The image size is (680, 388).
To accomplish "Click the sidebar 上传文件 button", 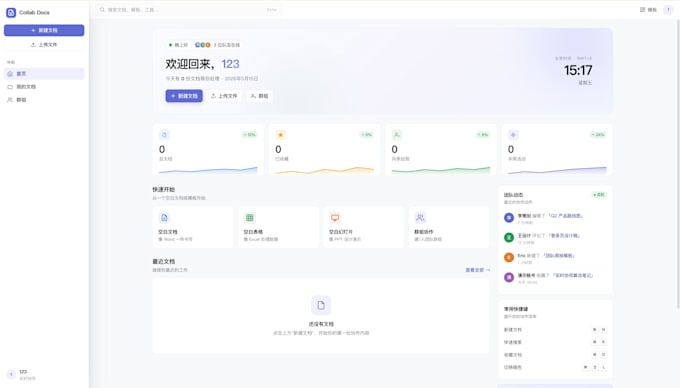I will tap(44, 45).
